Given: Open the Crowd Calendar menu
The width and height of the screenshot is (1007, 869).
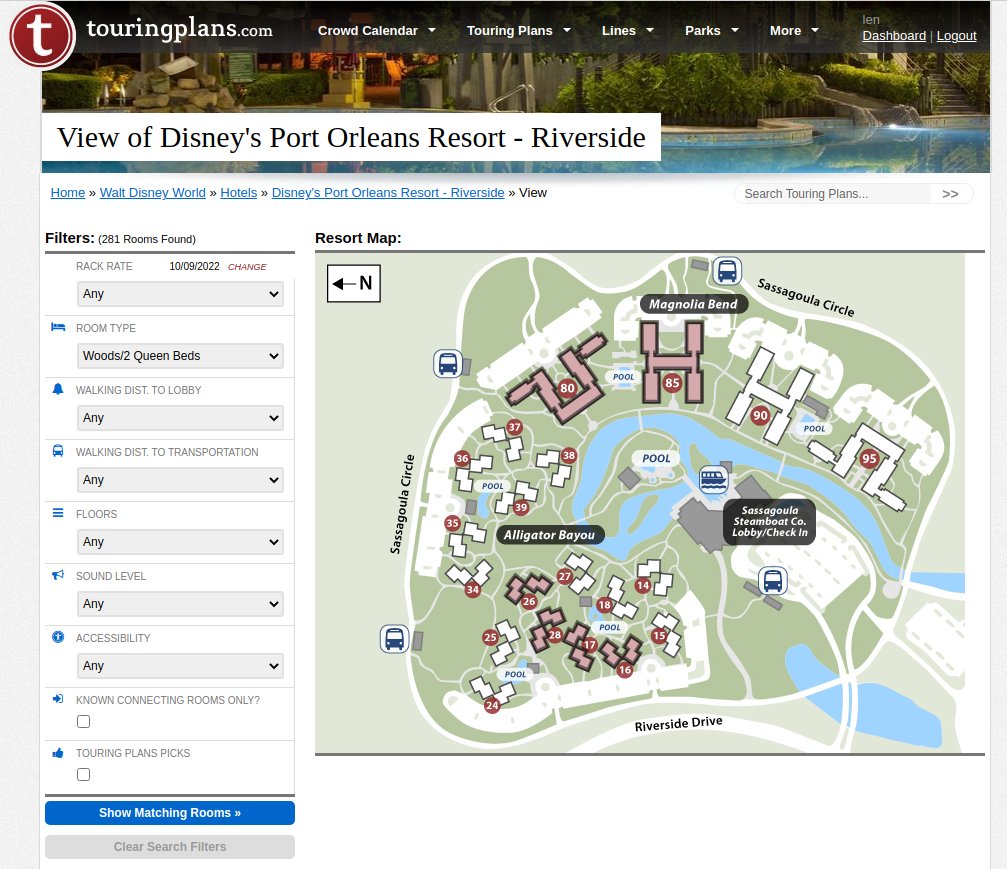Looking at the screenshot, I should click(376, 31).
